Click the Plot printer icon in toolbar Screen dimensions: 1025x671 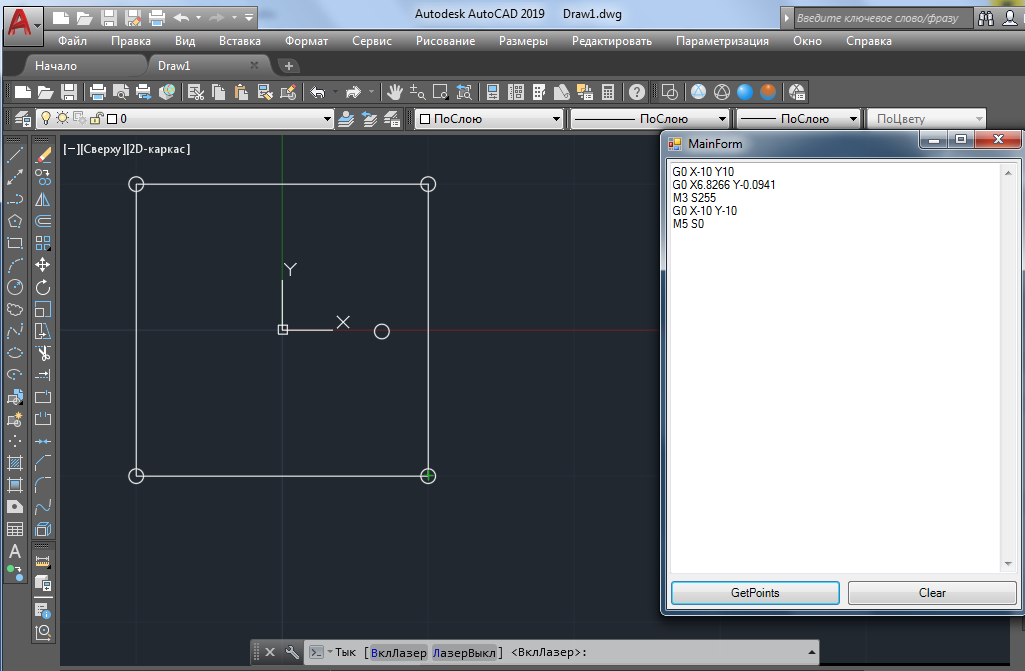97,92
